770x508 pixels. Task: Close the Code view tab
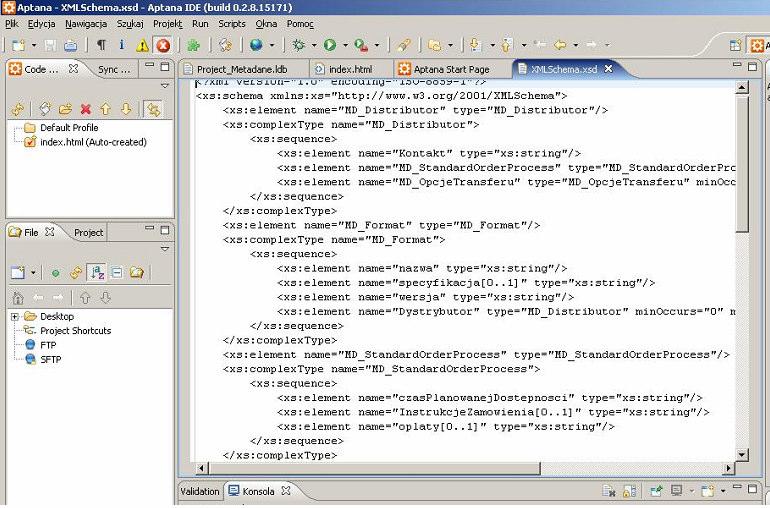point(73,69)
